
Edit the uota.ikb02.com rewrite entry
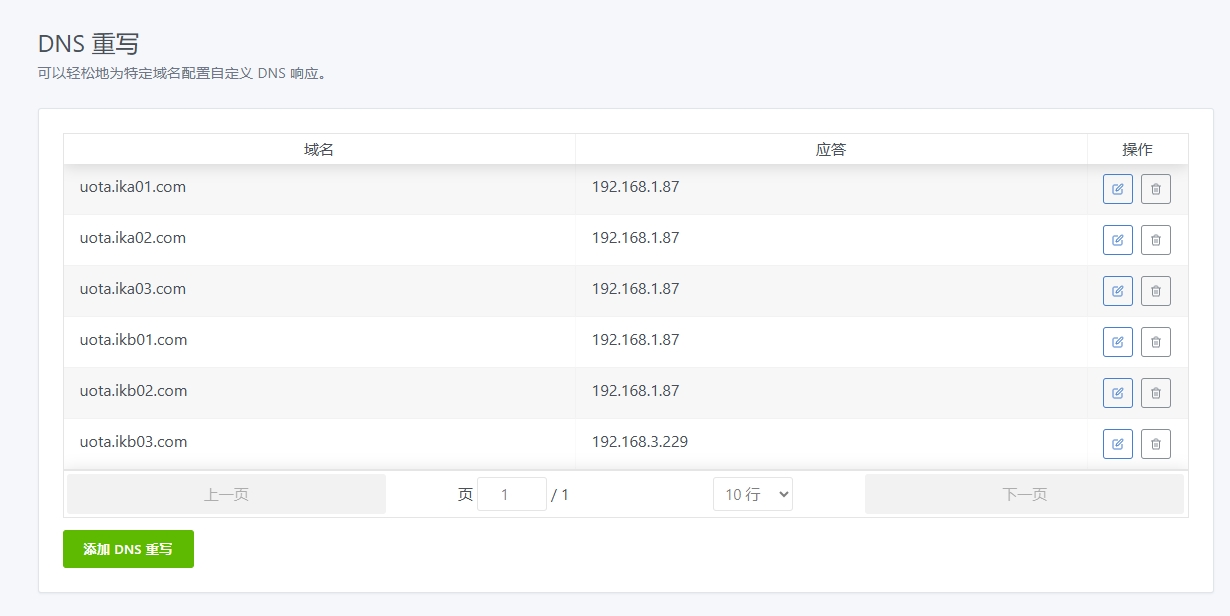click(1117, 393)
